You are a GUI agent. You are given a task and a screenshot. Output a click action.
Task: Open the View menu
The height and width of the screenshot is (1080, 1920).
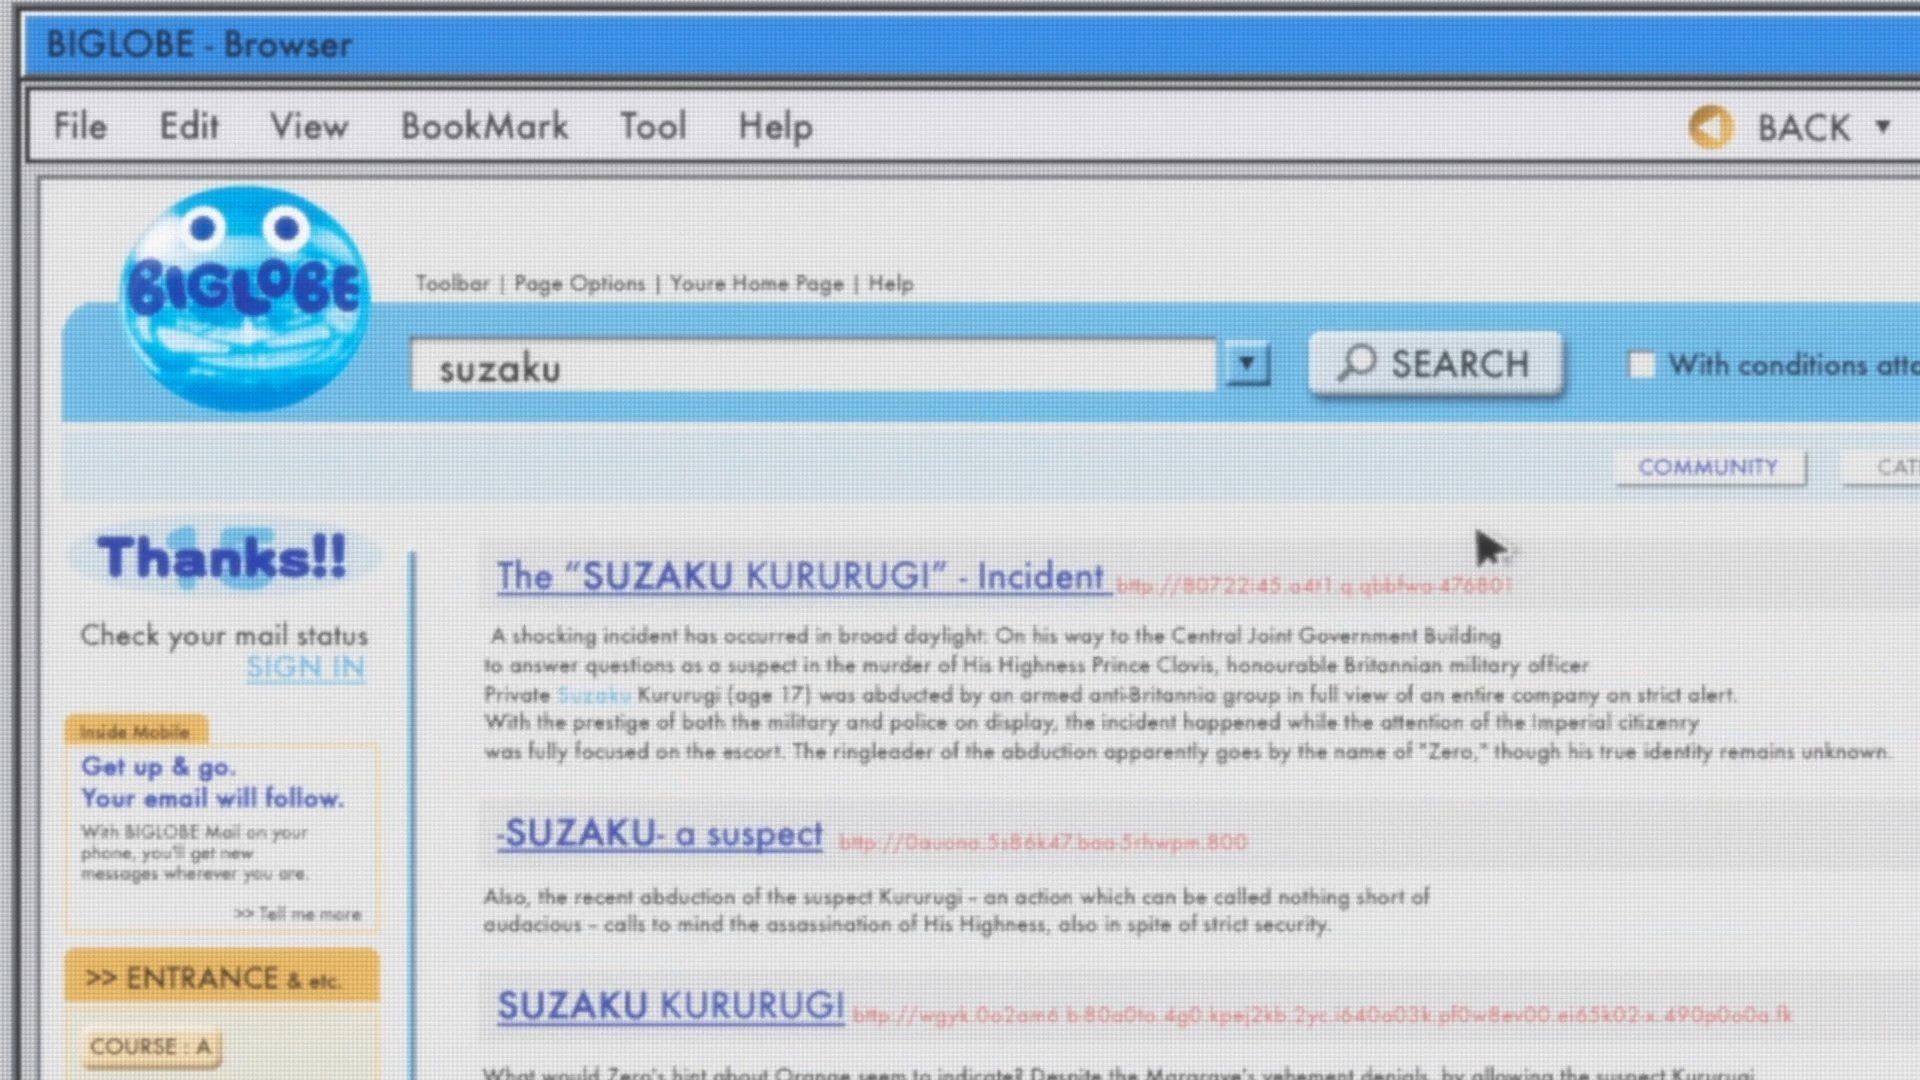309,126
